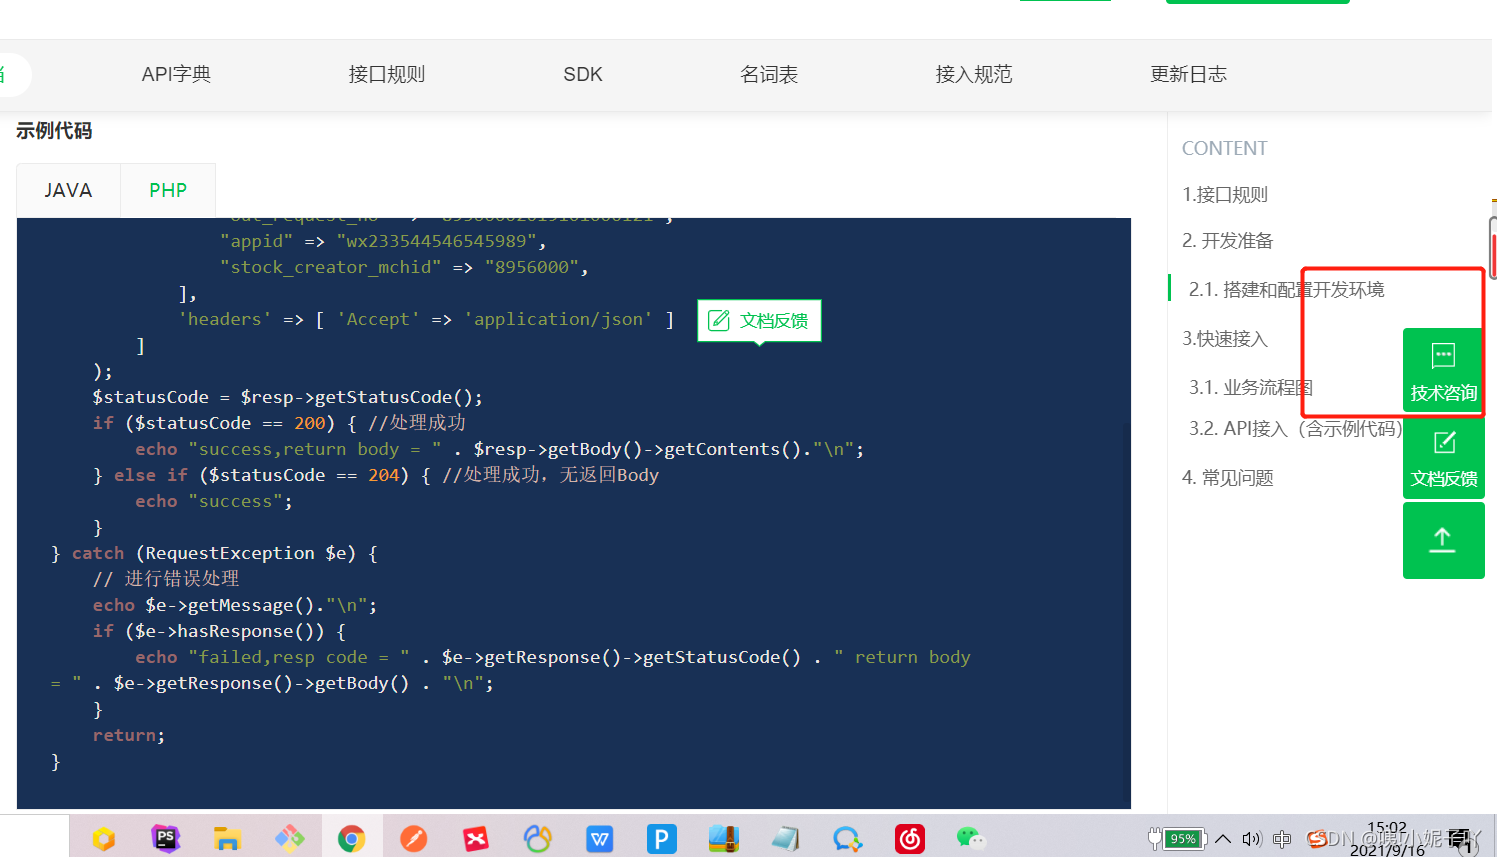Image resolution: width=1497 pixels, height=857 pixels.
Task: Open the notepad app in taskbar
Action: (785, 838)
